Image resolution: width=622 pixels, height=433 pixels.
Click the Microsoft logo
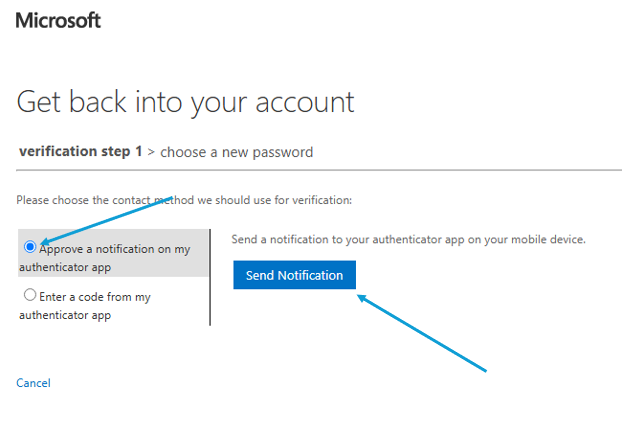point(58,20)
